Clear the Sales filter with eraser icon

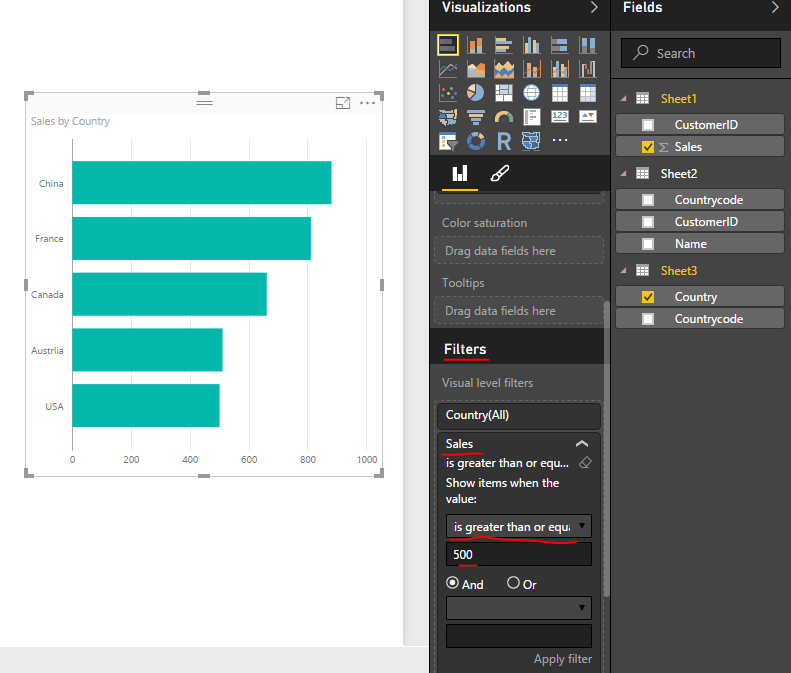tap(585, 463)
